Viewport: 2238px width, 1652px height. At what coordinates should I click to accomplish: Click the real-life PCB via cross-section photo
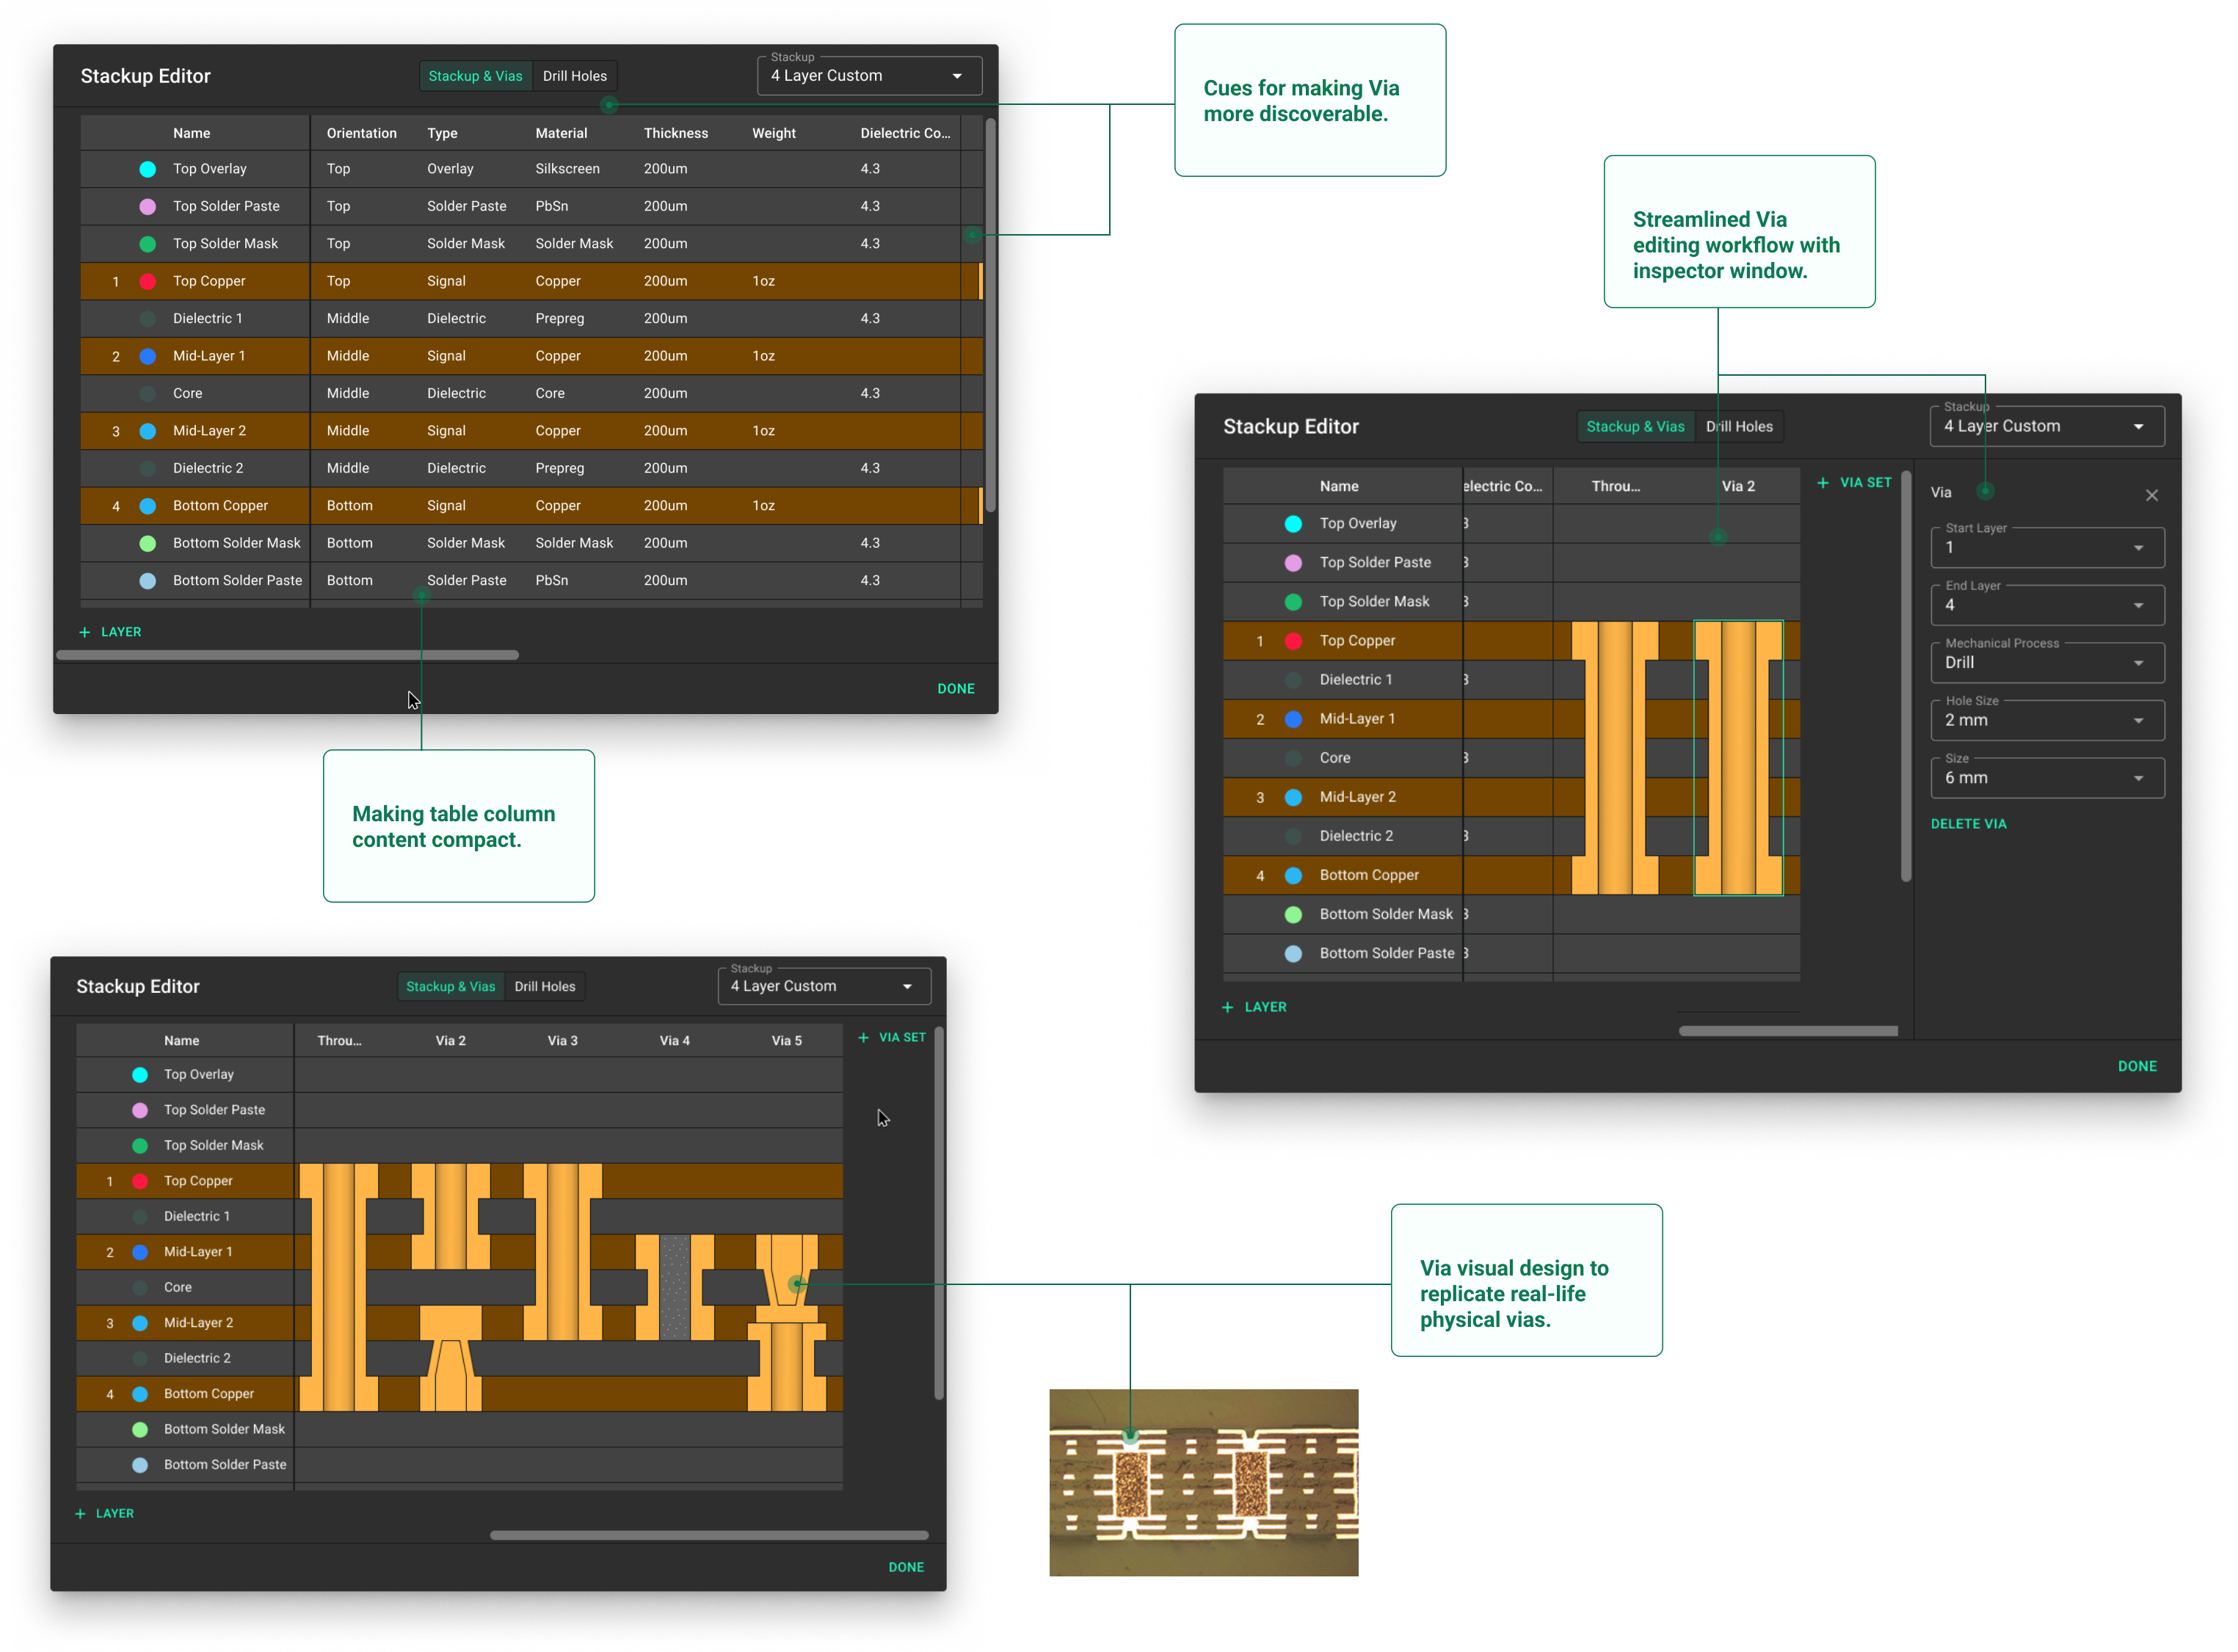(x=1203, y=1482)
